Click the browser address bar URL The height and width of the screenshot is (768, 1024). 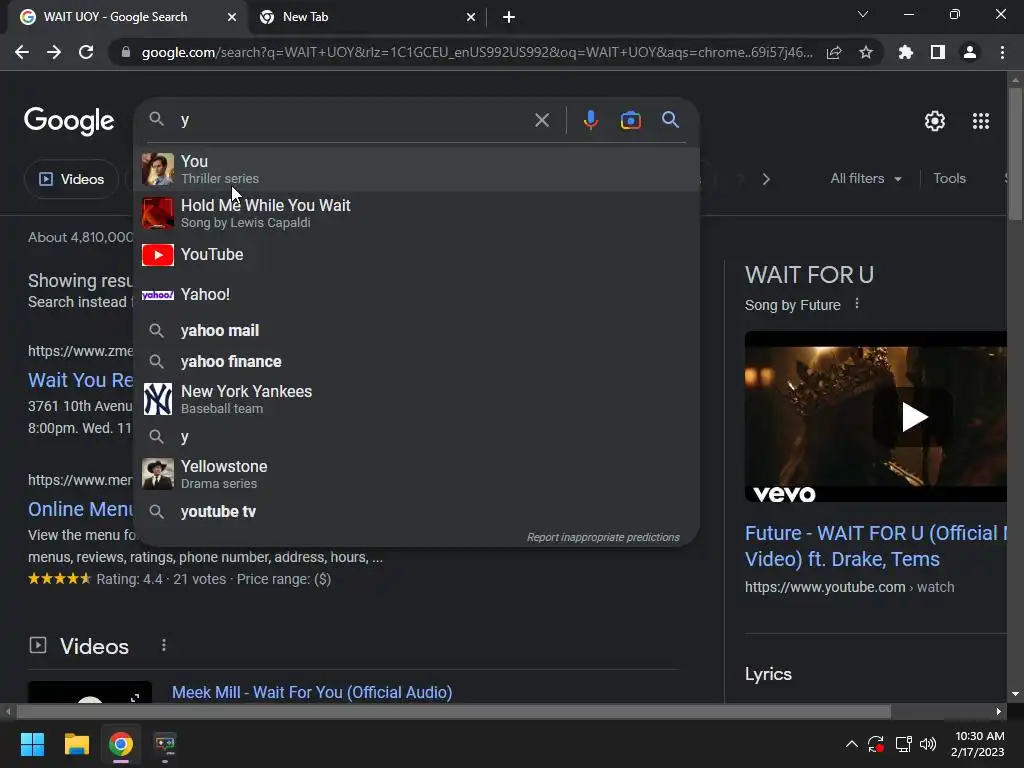coord(477,52)
